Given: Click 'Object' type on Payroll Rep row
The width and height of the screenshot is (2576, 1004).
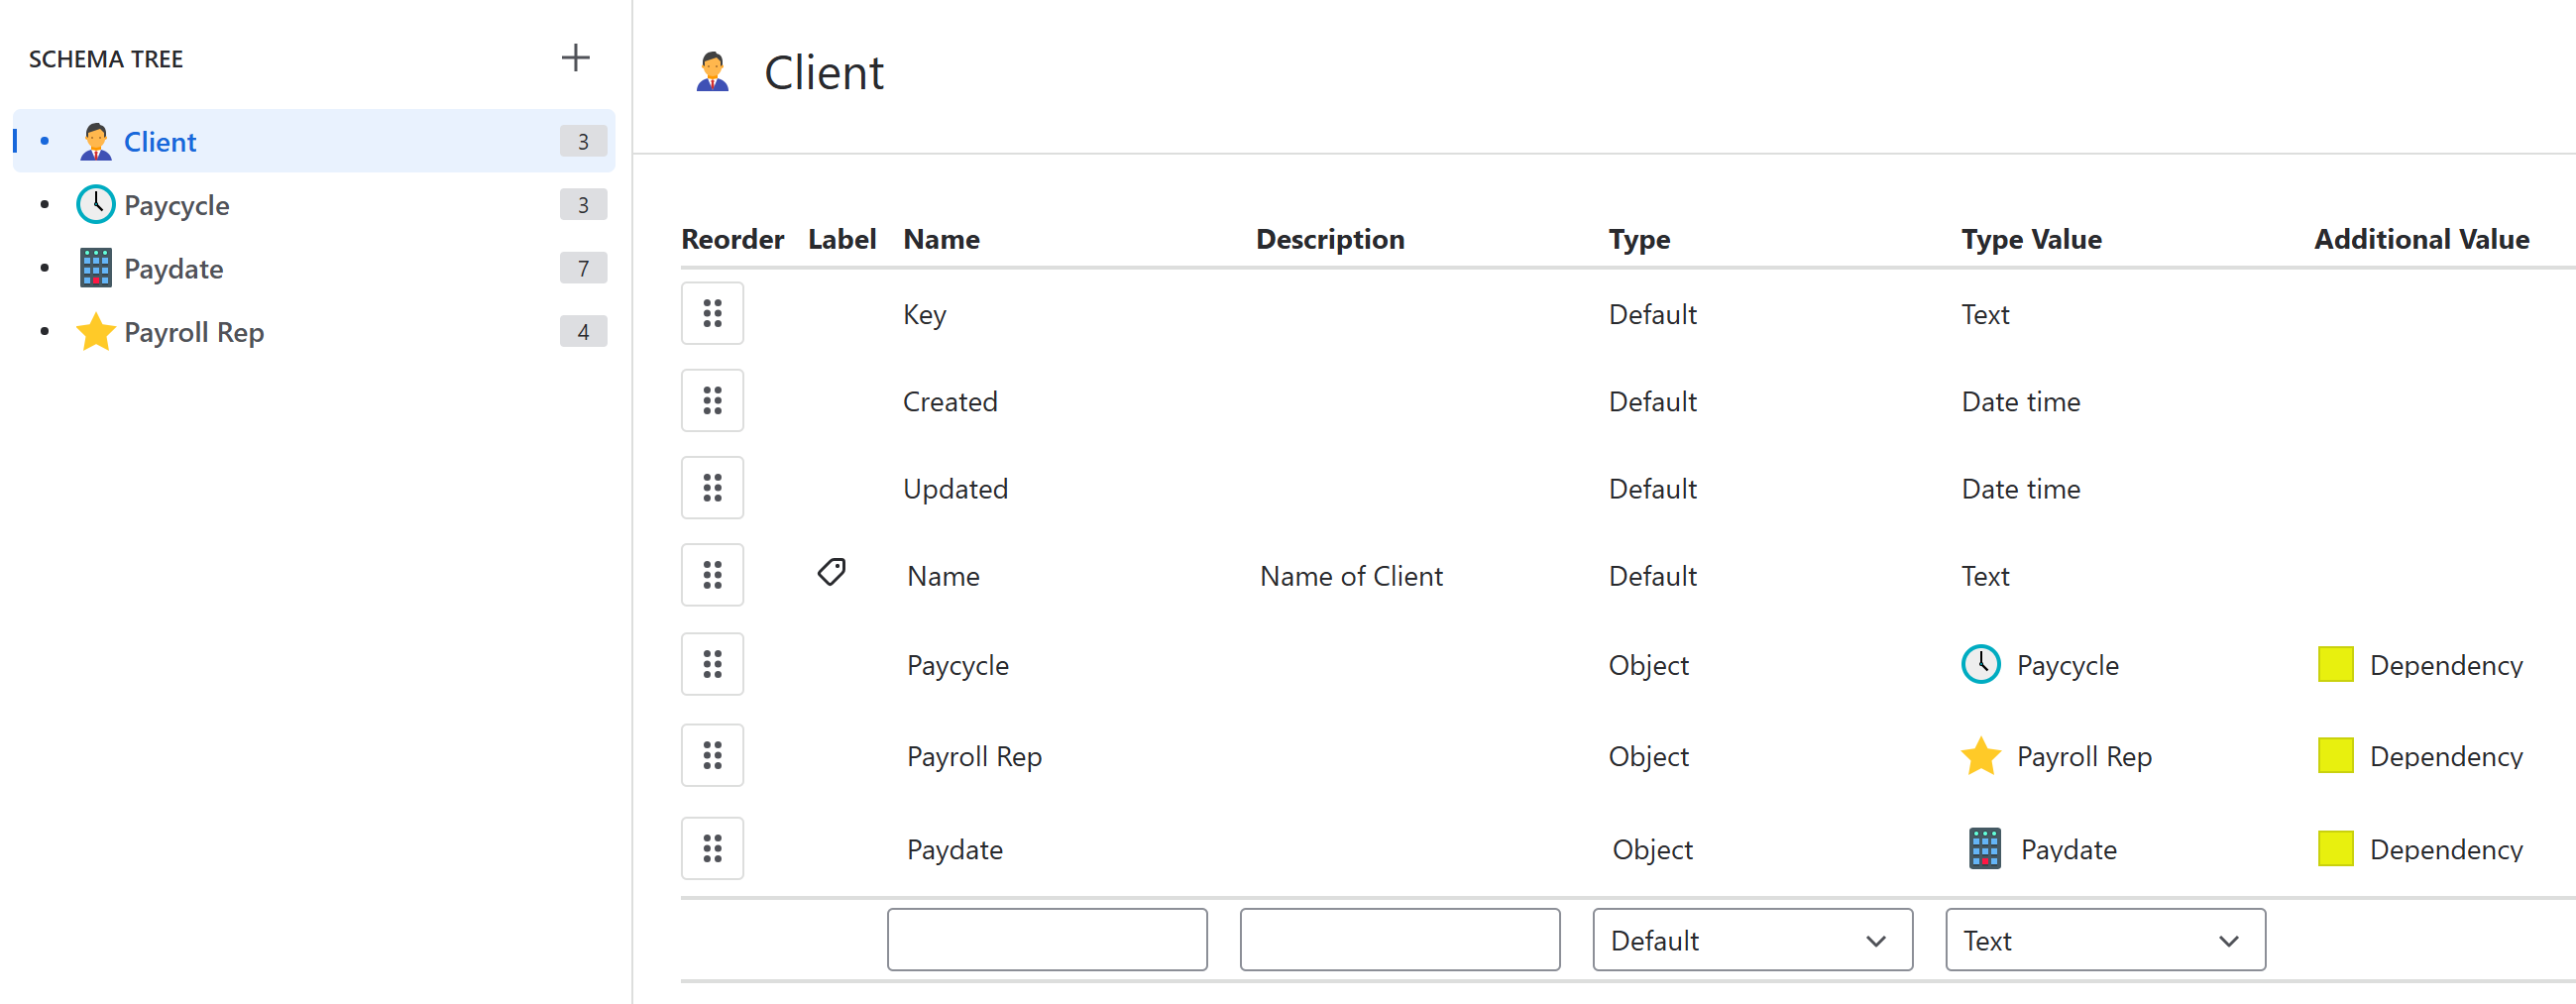Looking at the screenshot, I should 1648,757.
